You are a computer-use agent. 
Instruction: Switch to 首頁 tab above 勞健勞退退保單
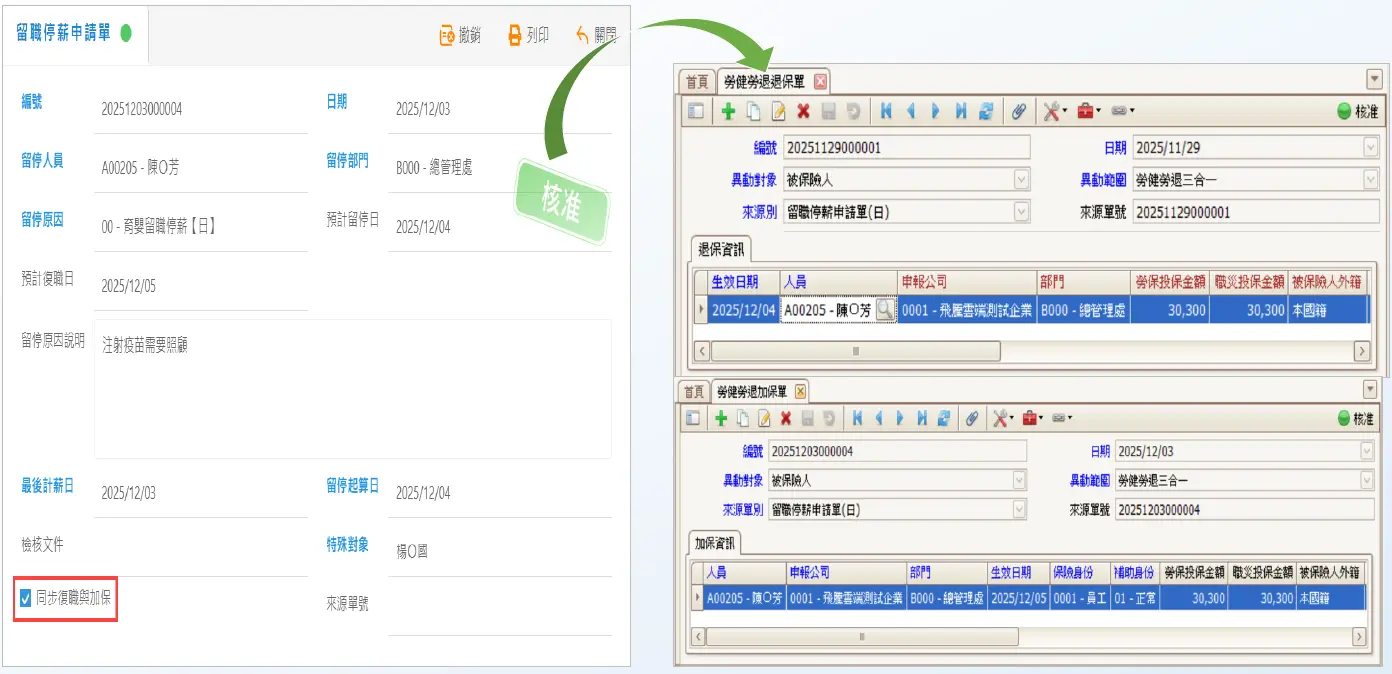point(697,82)
